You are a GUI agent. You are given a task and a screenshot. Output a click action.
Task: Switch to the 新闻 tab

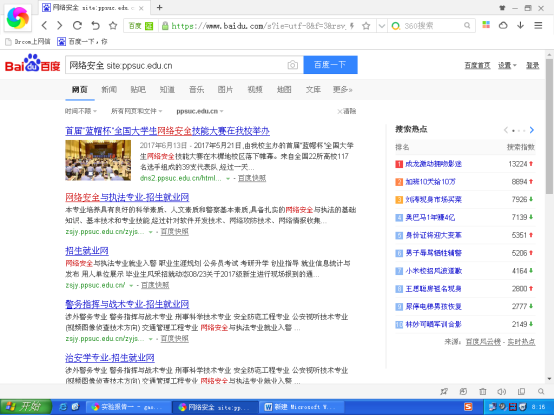click(x=109, y=89)
